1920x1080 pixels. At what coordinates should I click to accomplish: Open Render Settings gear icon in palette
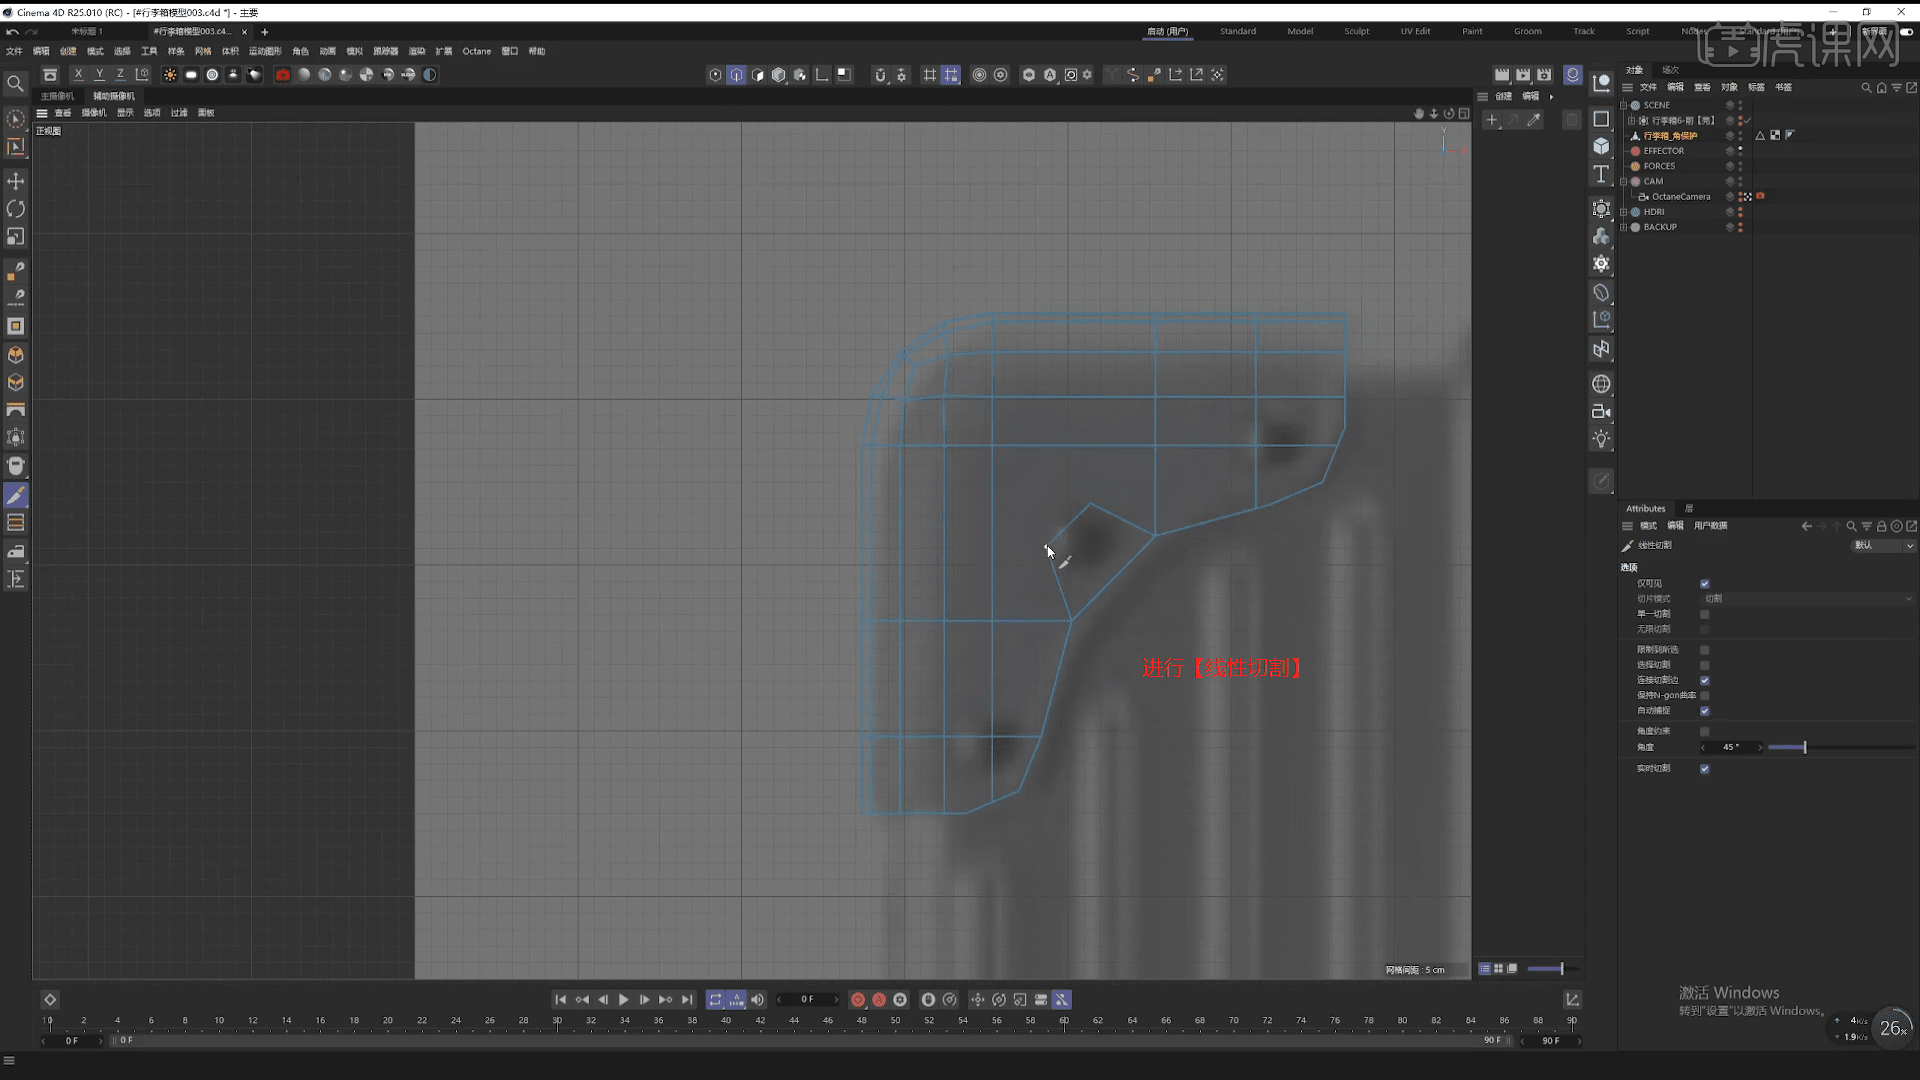click(x=1601, y=264)
